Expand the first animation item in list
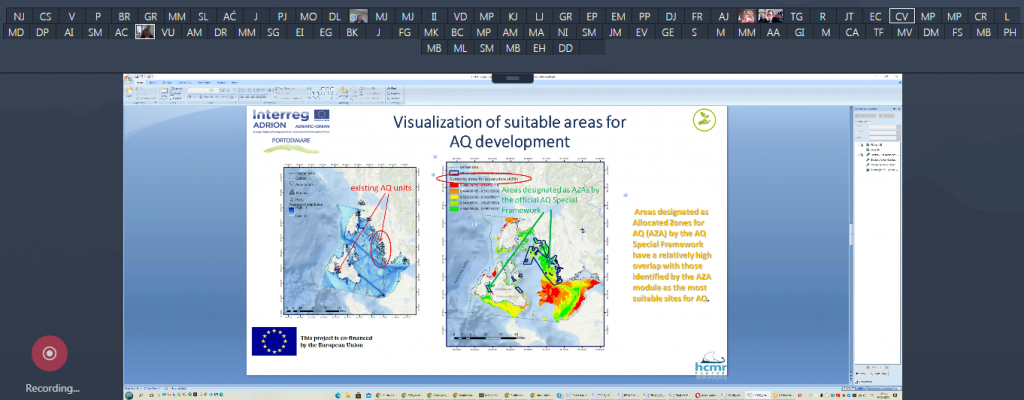This screenshot has width=1024, height=400. click(x=860, y=147)
